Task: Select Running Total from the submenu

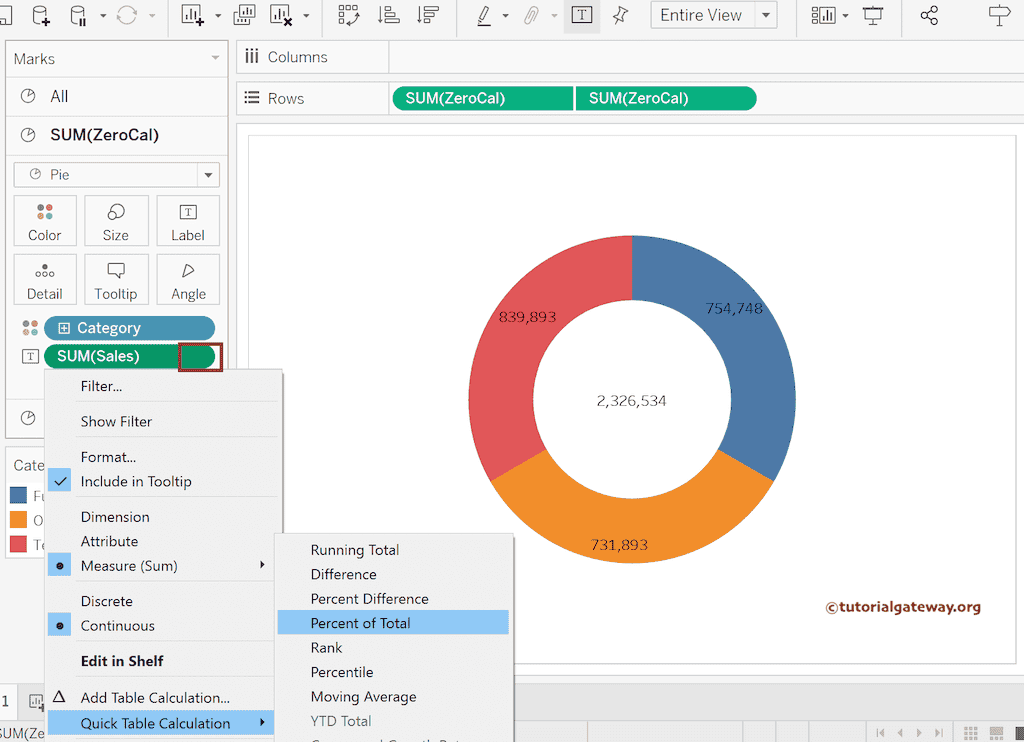Action: (354, 550)
